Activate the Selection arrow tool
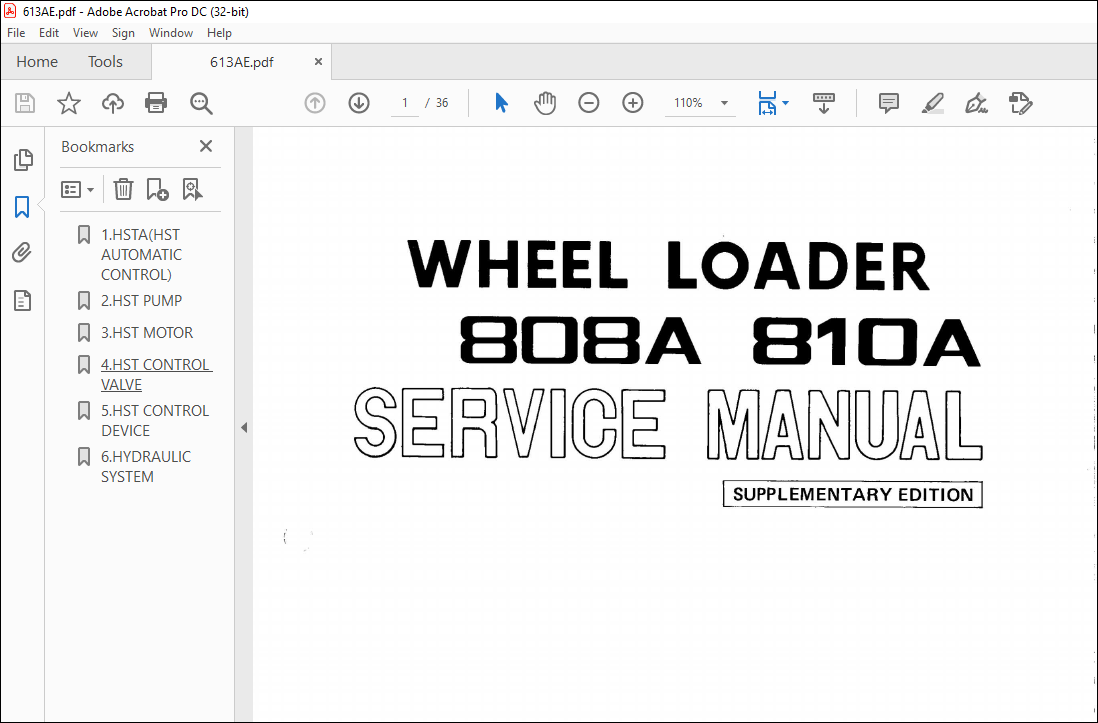This screenshot has width=1098, height=723. pyautogui.click(x=501, y=103)
